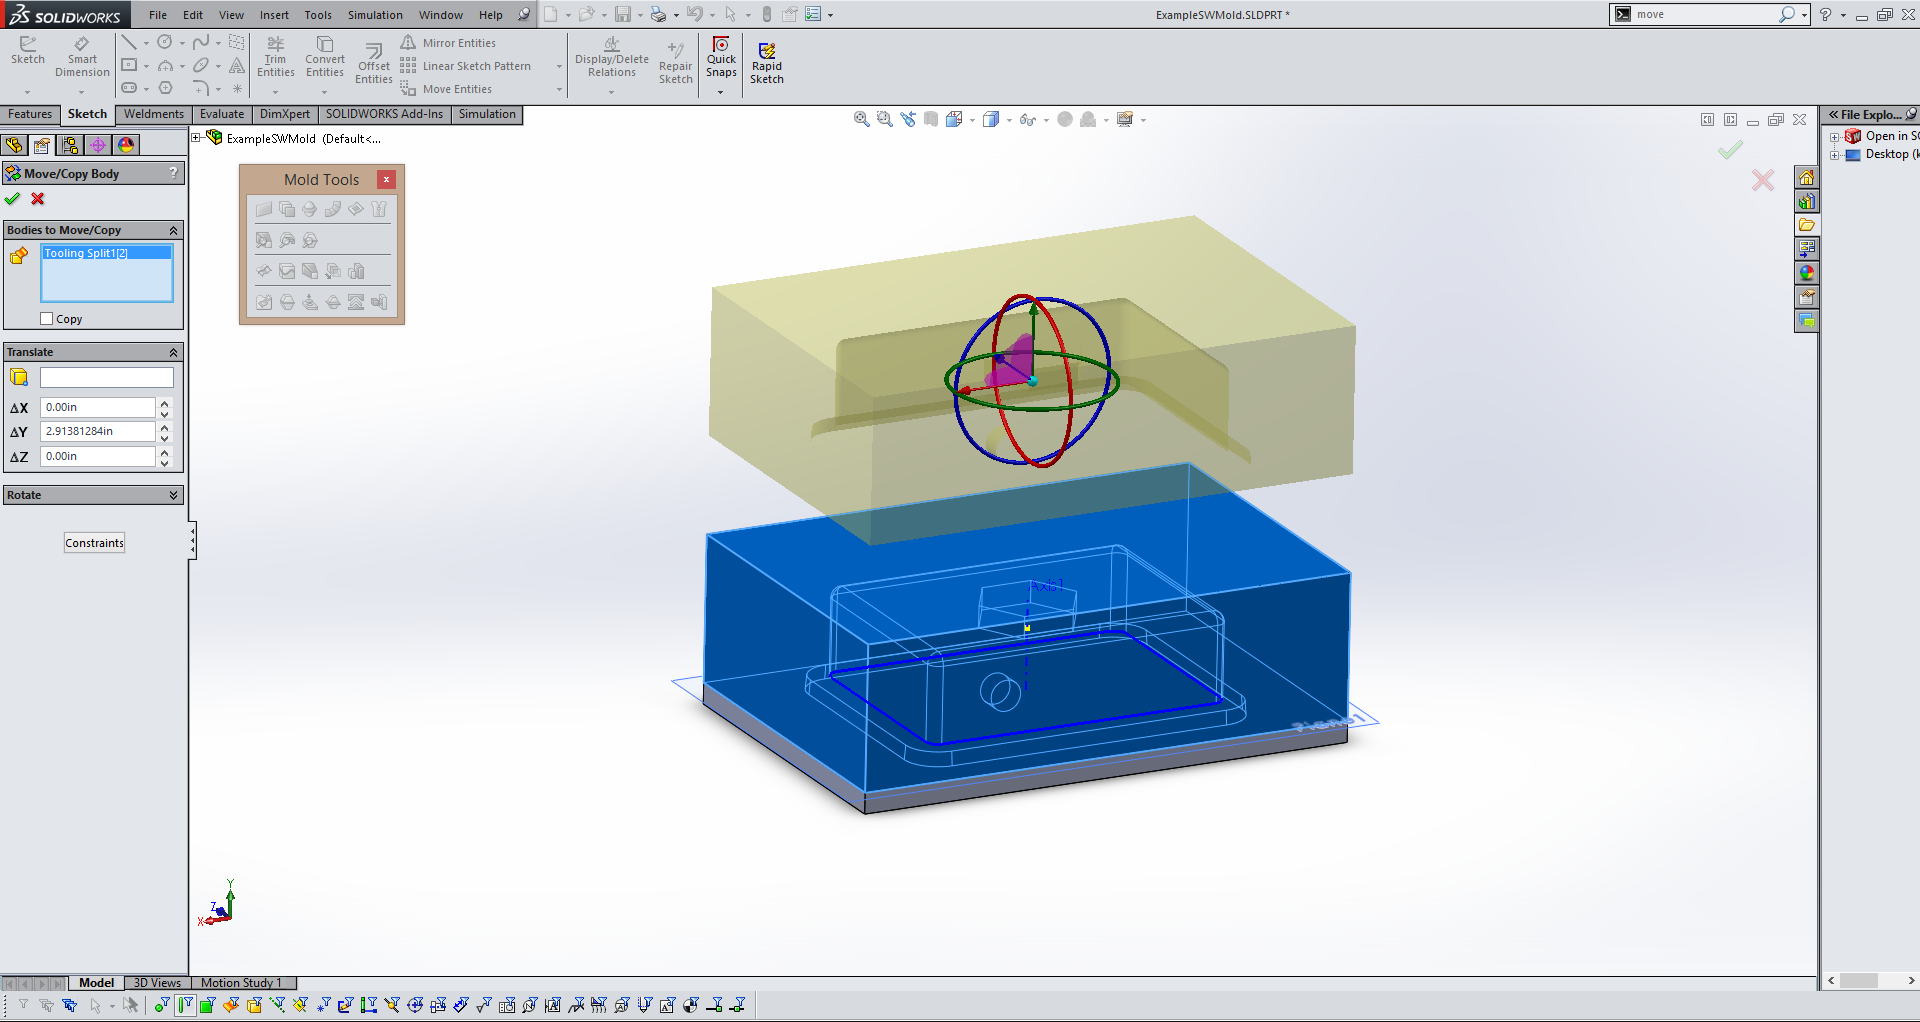
Task: Click the Constraints button
Action: pos(95,543)
